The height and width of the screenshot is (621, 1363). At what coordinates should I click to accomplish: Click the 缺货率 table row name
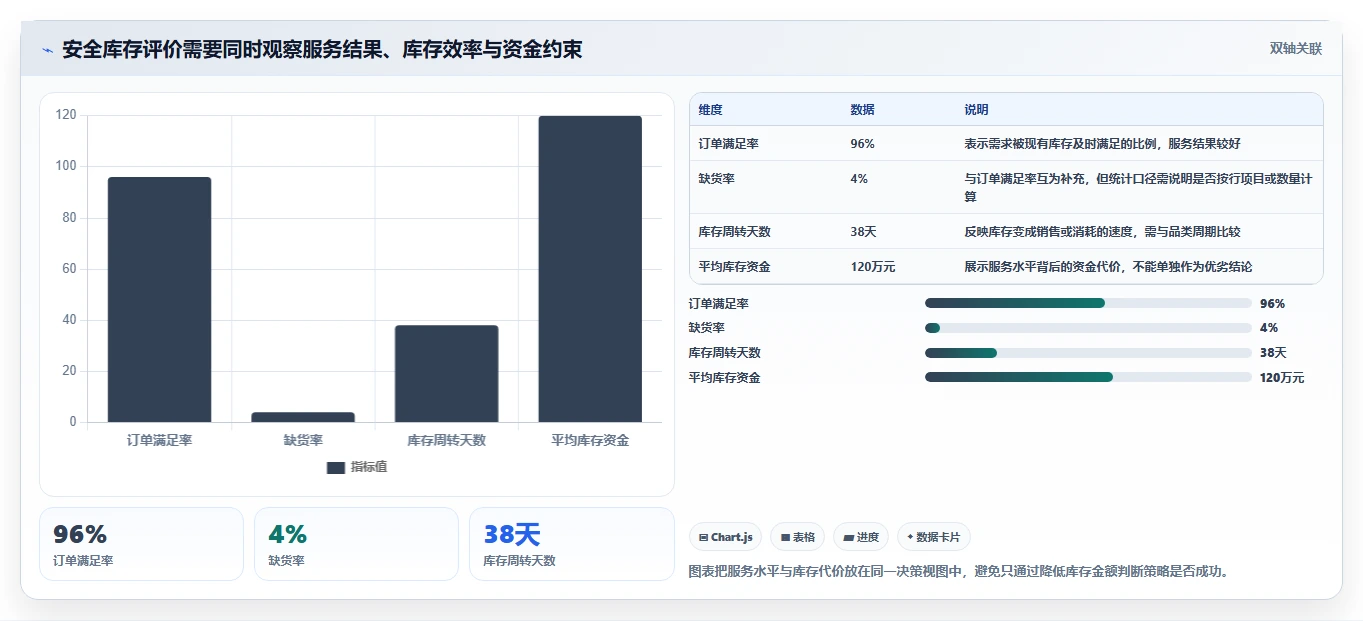coord(716,179)
